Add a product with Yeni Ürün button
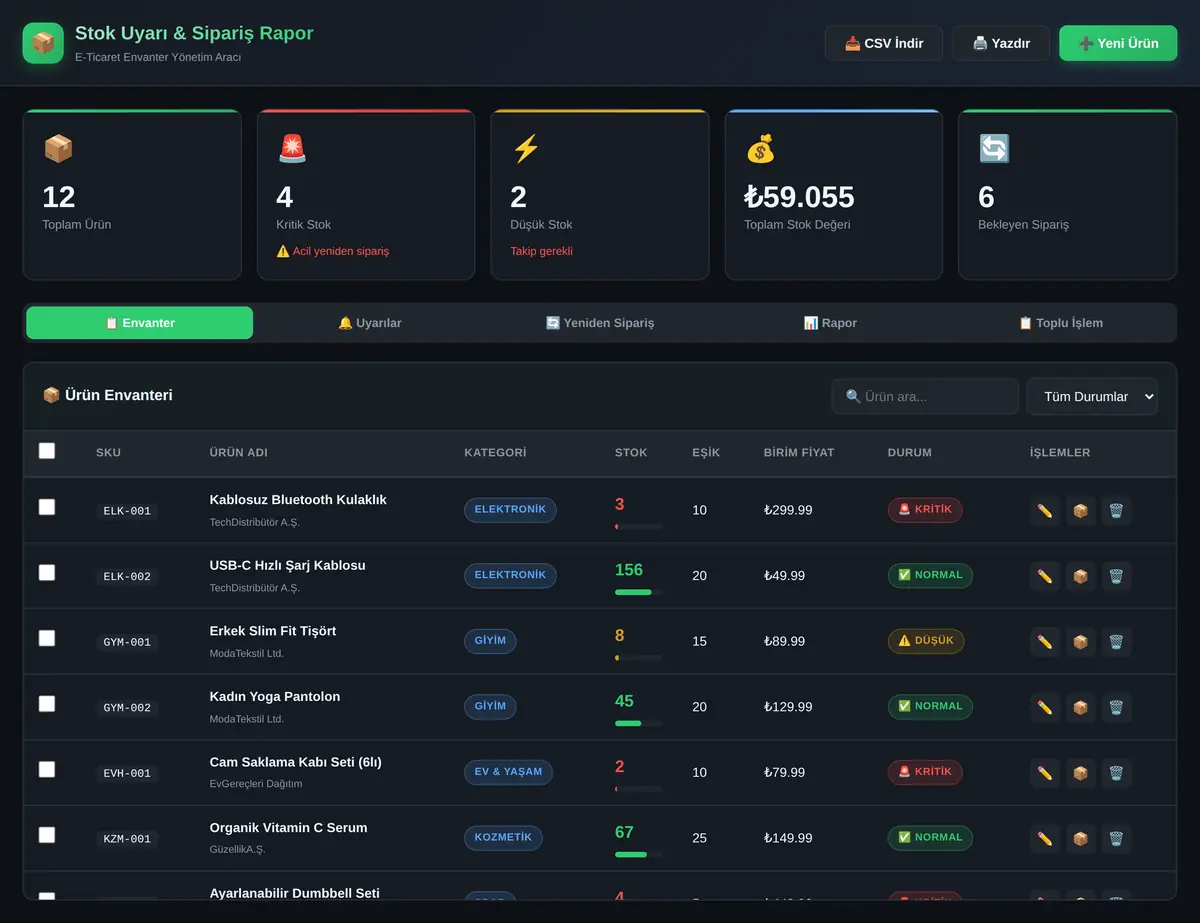 (x=1118, y=43)
